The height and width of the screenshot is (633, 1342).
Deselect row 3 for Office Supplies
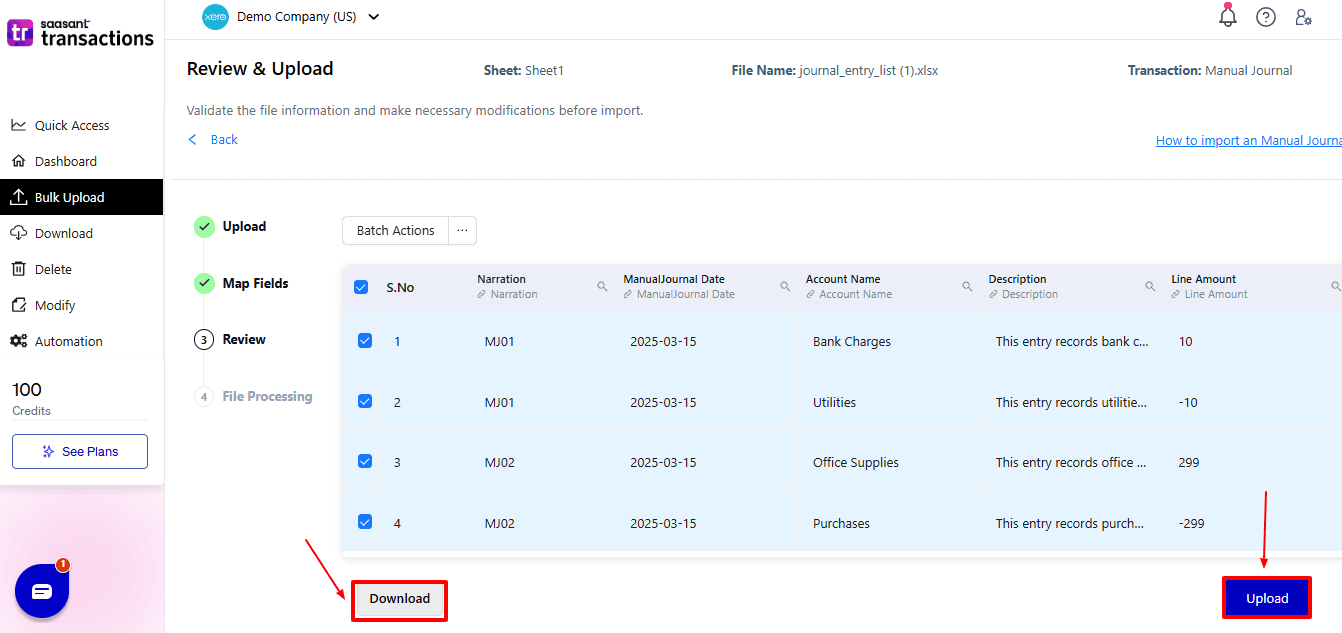(365, 461)
